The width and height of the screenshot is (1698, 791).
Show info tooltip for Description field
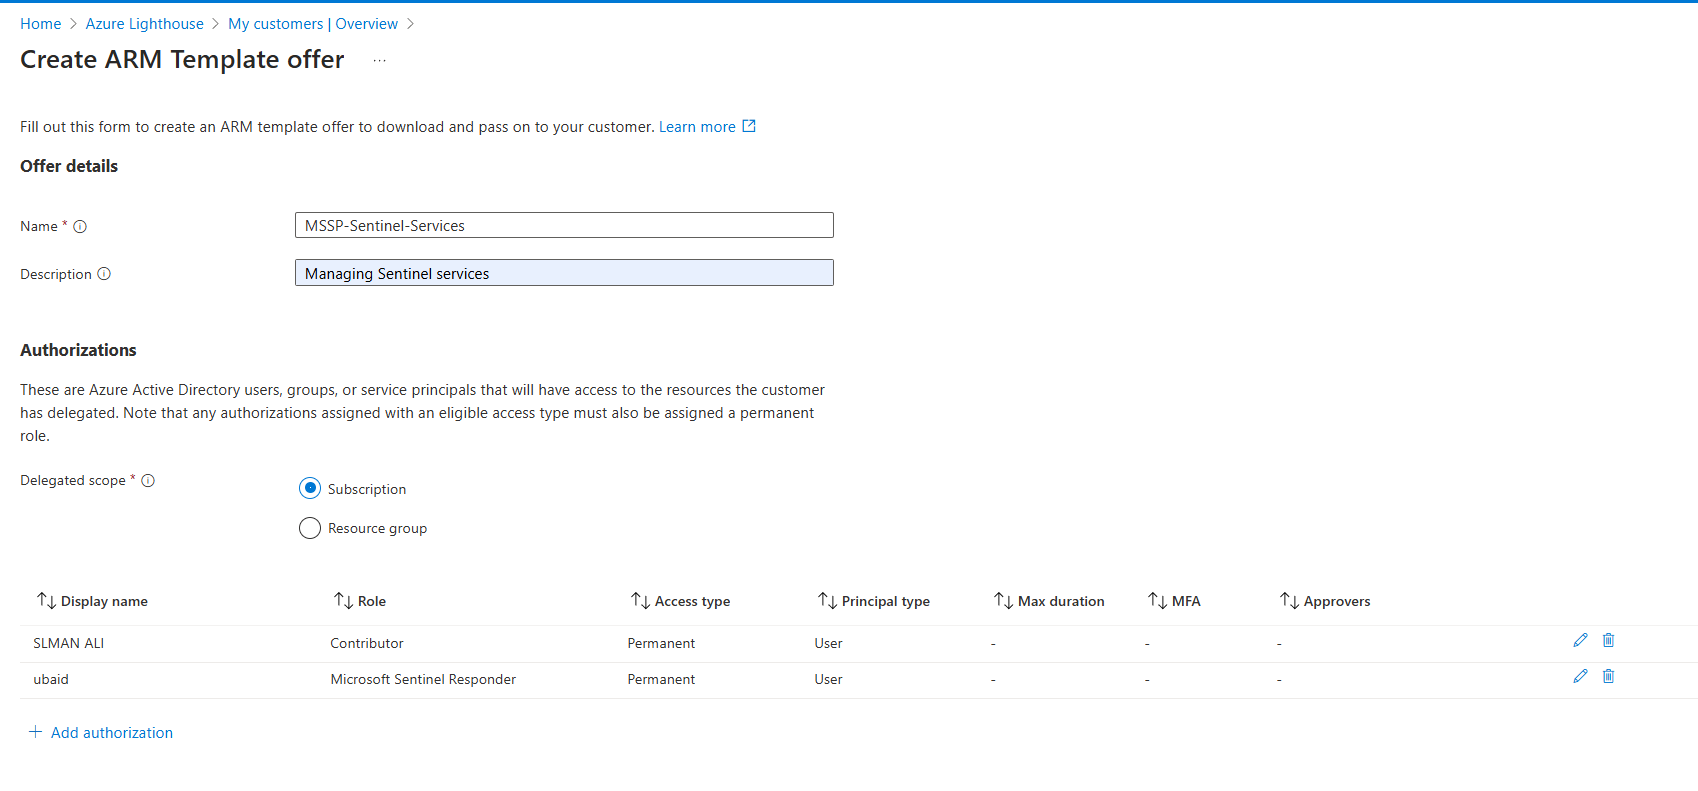pyautogui.click(x=104, y=274)
